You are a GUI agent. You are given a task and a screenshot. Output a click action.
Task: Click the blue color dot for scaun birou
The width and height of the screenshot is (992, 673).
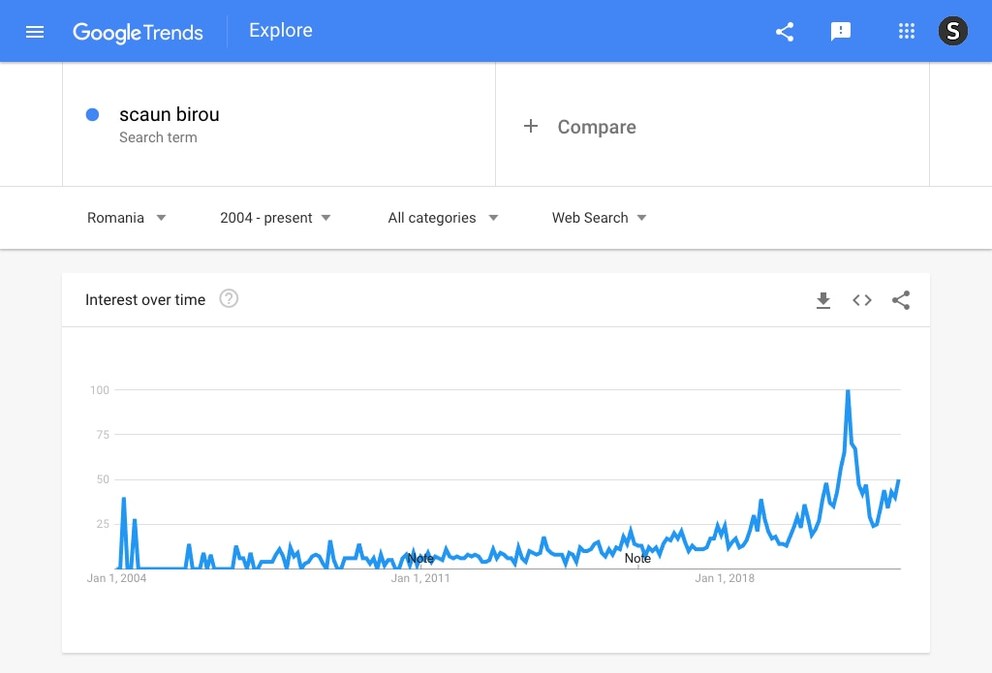click(92, 114)
